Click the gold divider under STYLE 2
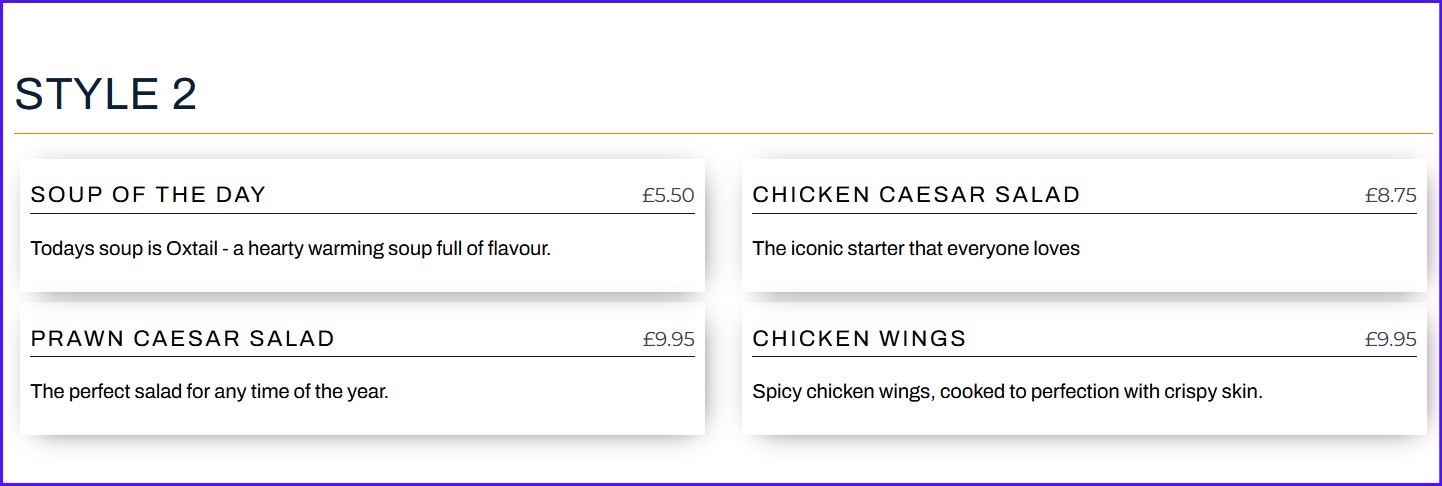The width and height of the screenshot is (1442, 486). [x=723, y=133]
